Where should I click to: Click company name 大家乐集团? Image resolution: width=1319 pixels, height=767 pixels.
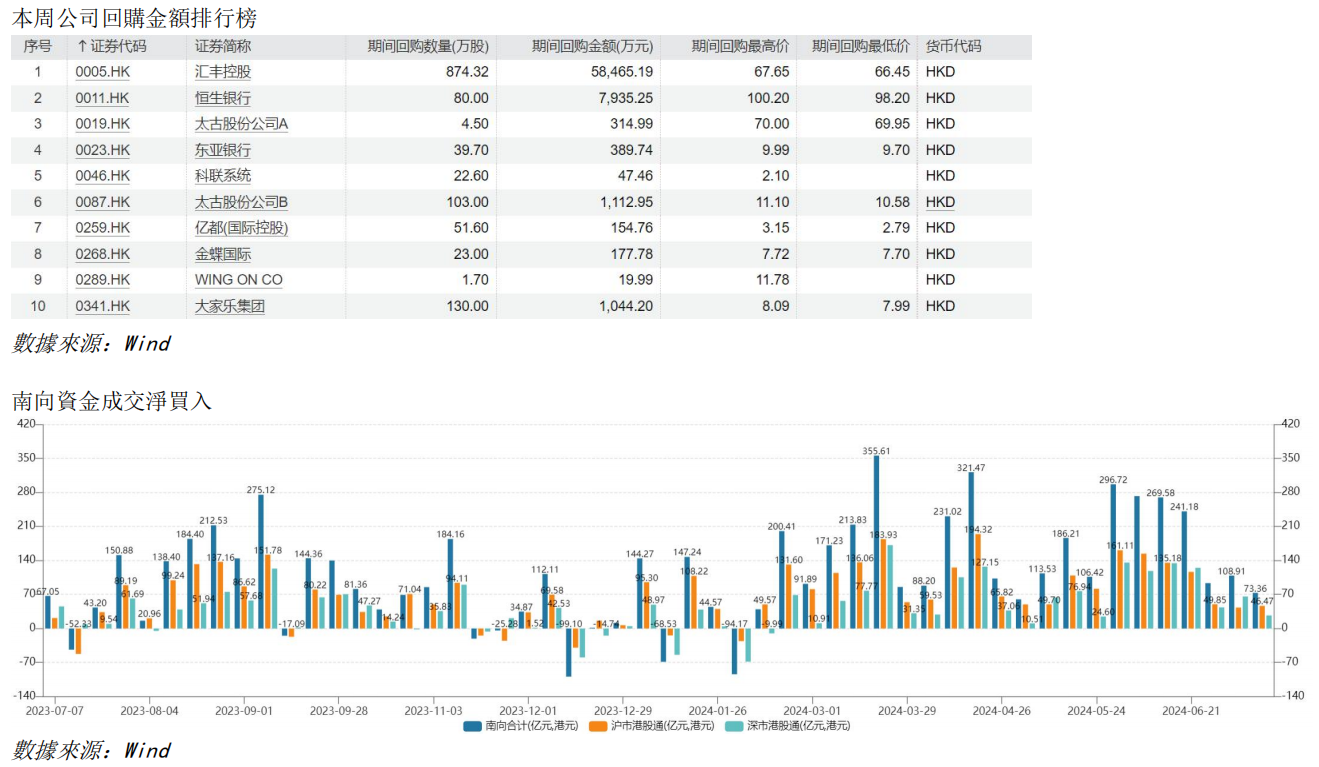(x=230, y=306)
